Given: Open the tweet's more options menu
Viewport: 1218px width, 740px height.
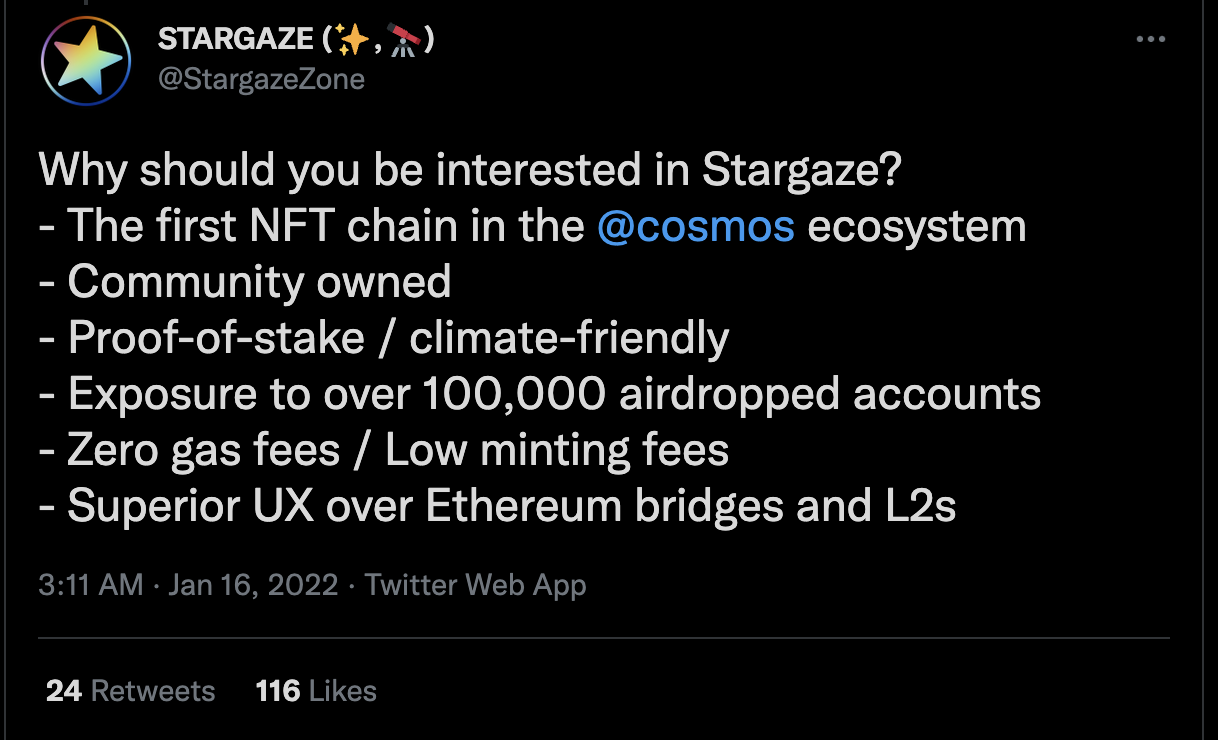Looking at the screenshot, I should (x=1151, y=40).
